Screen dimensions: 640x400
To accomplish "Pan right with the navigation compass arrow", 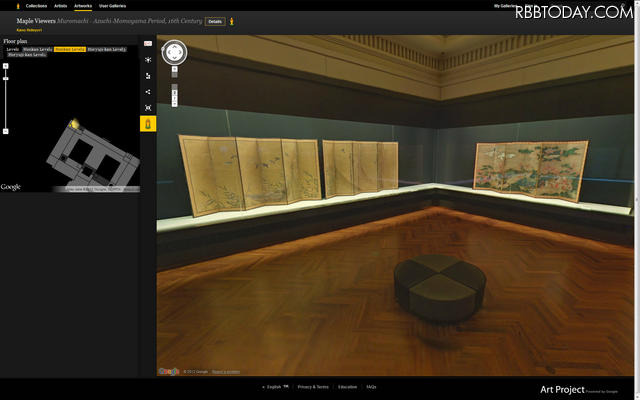I will [180, 52].
